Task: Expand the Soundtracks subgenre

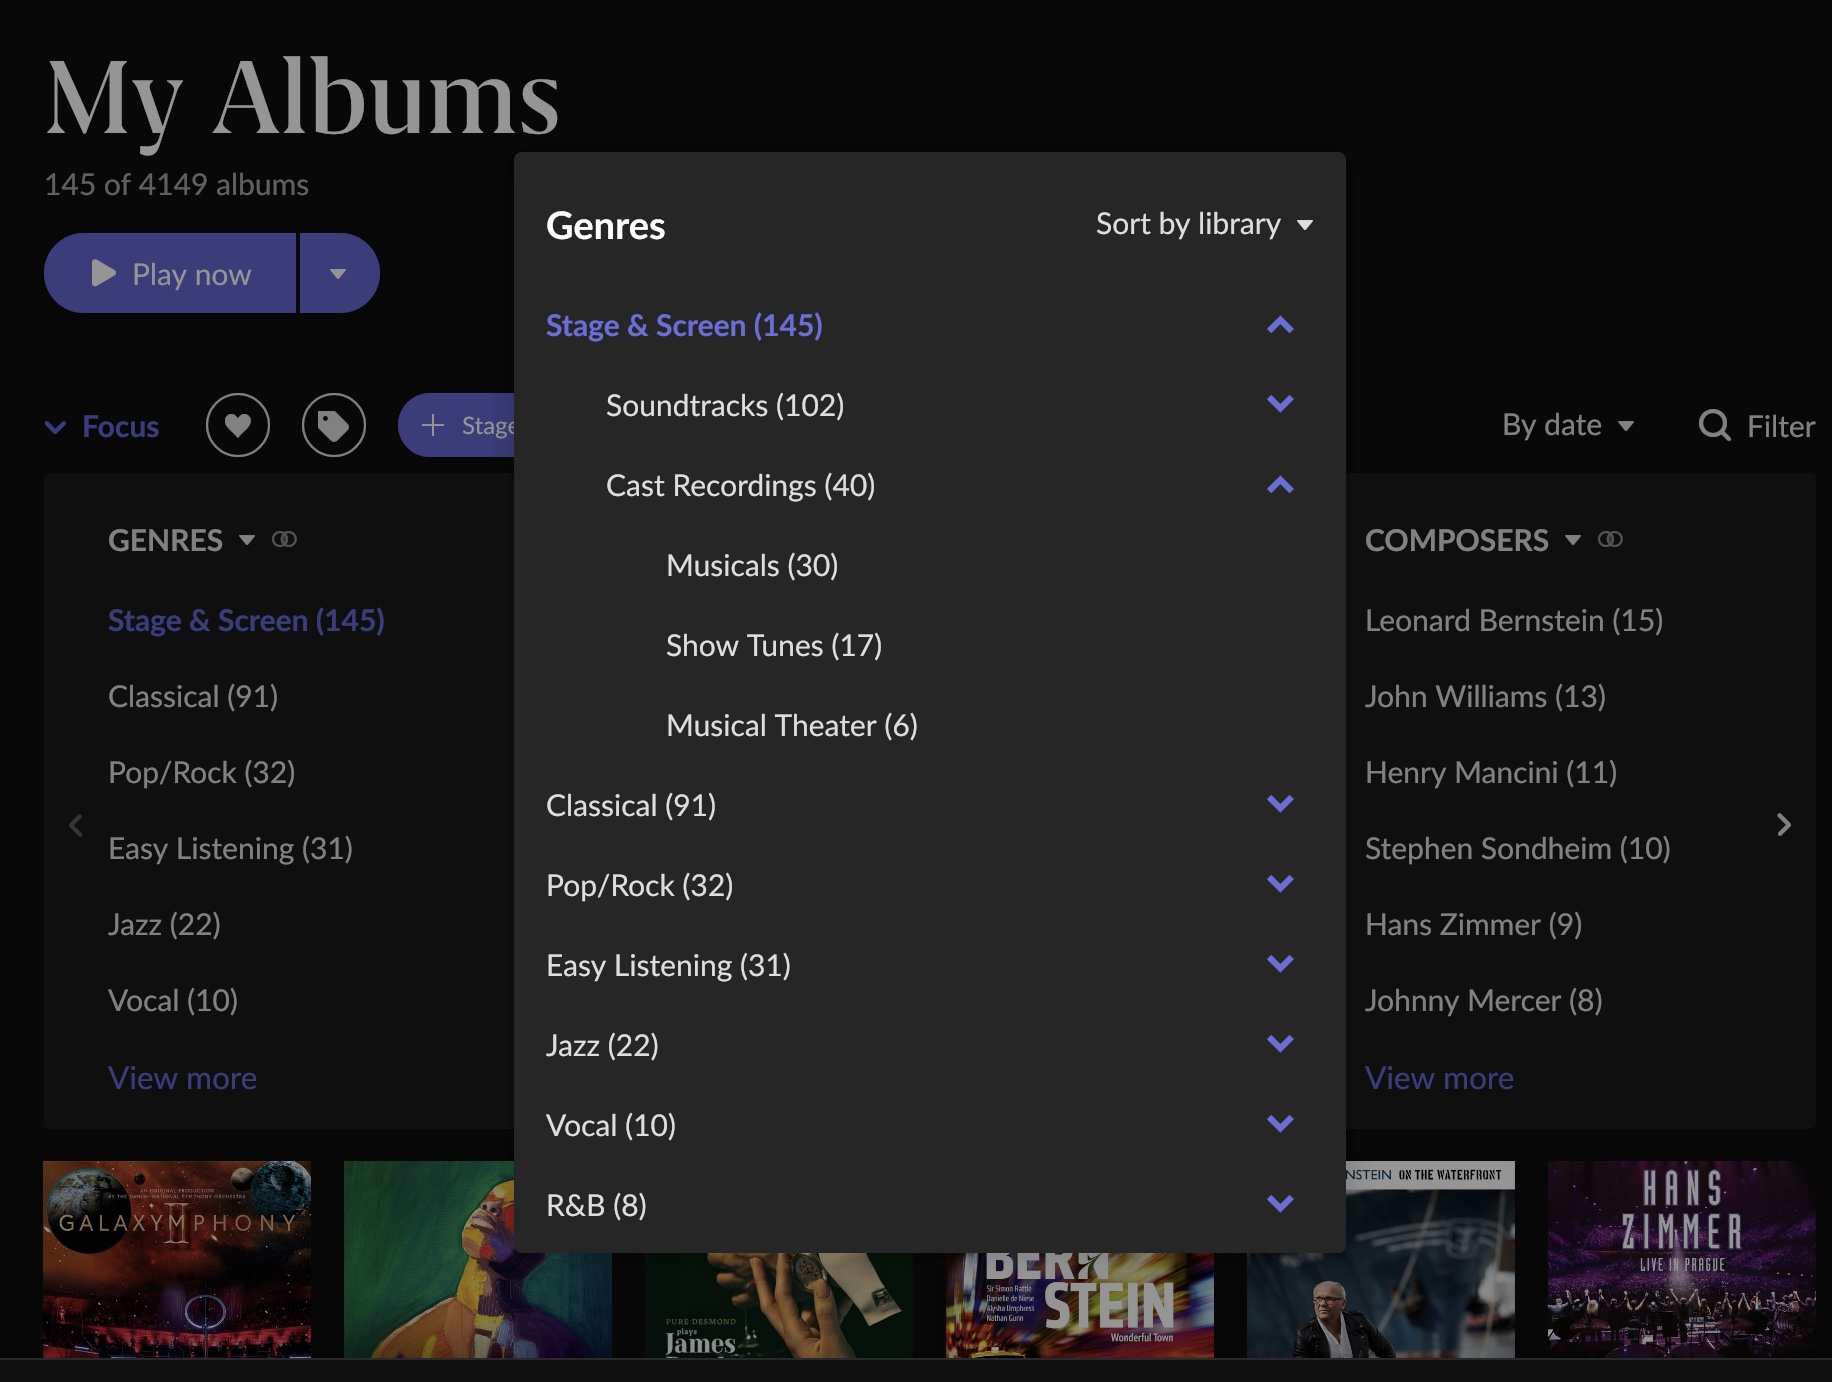Action: point(1280,405)
